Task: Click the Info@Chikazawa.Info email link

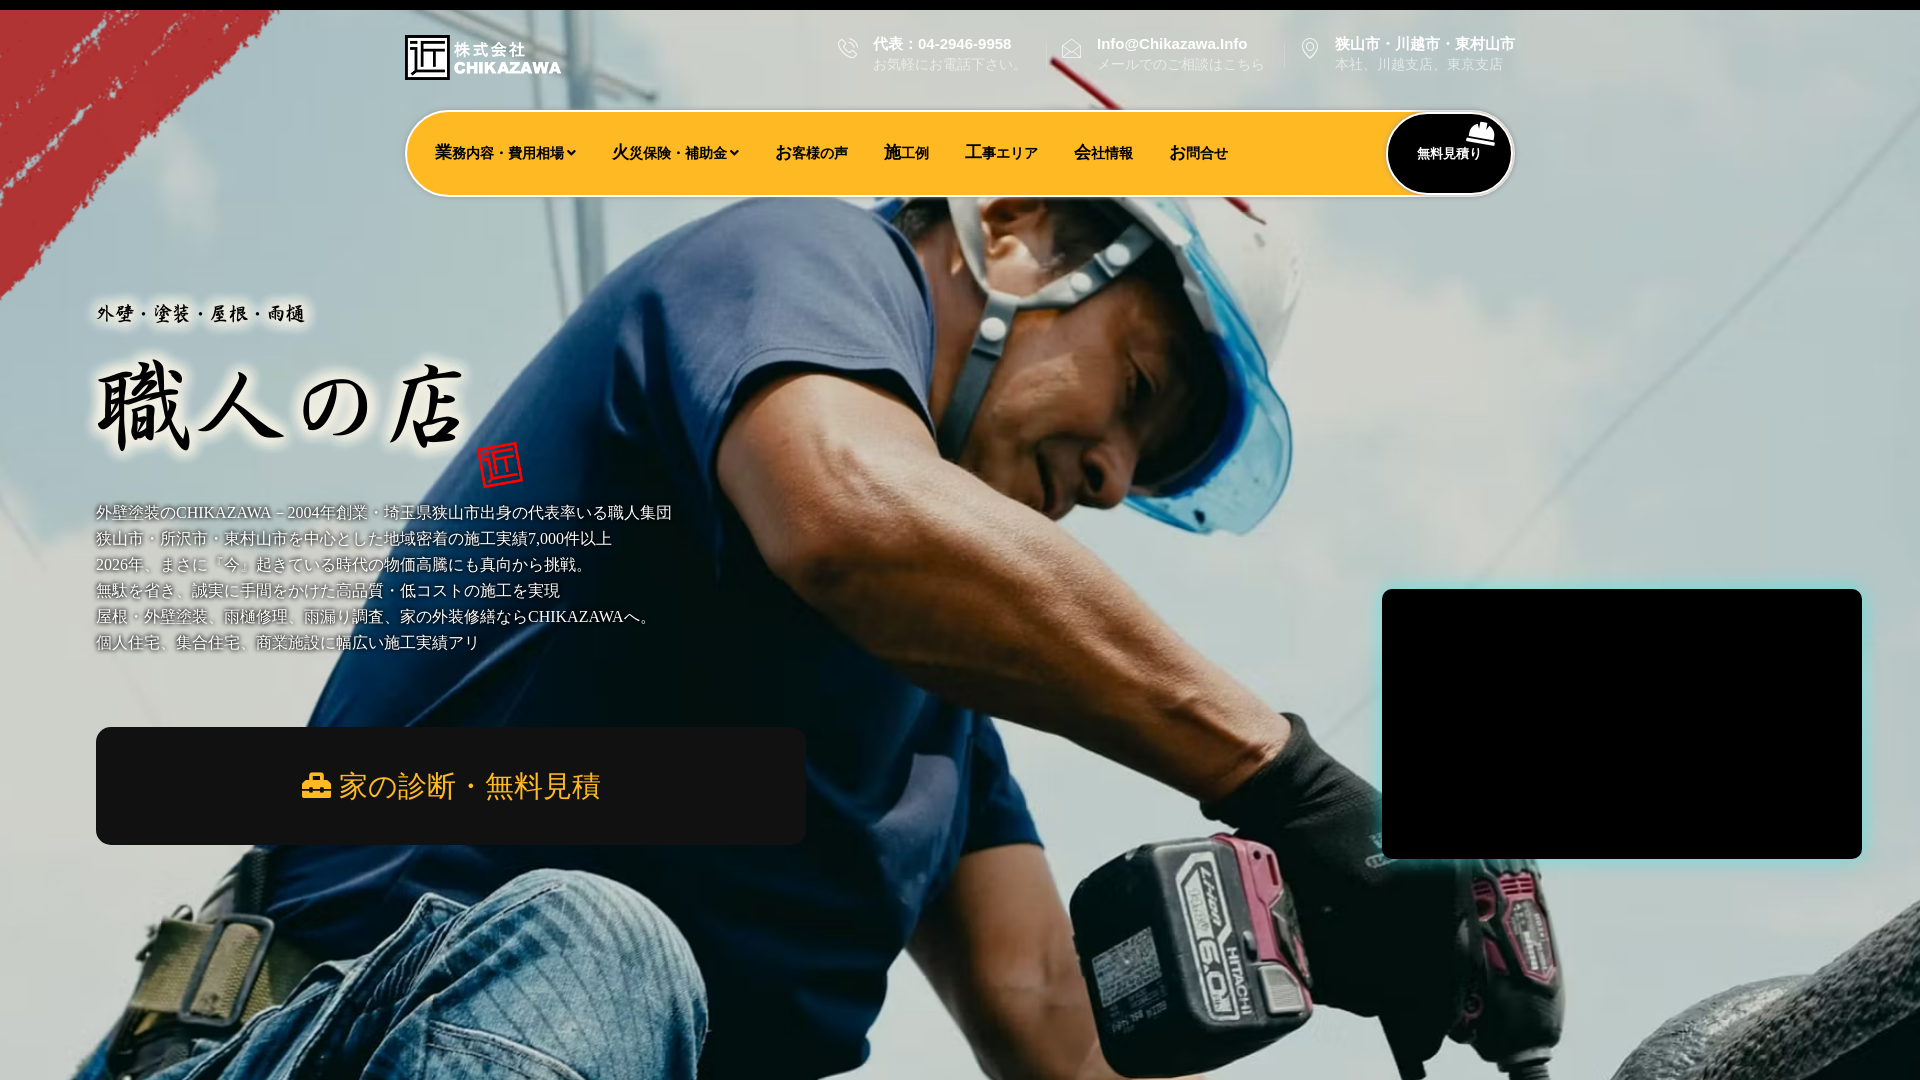Action: click(x=1171, y=44)
